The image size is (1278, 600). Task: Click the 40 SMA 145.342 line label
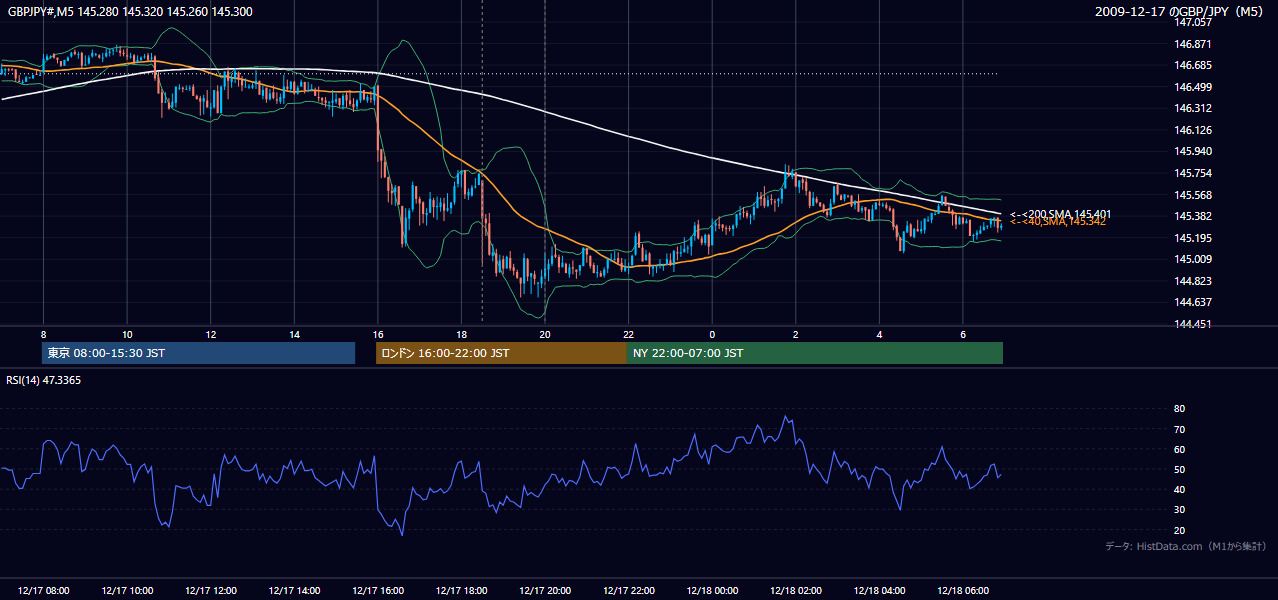tap(1057, 222)
